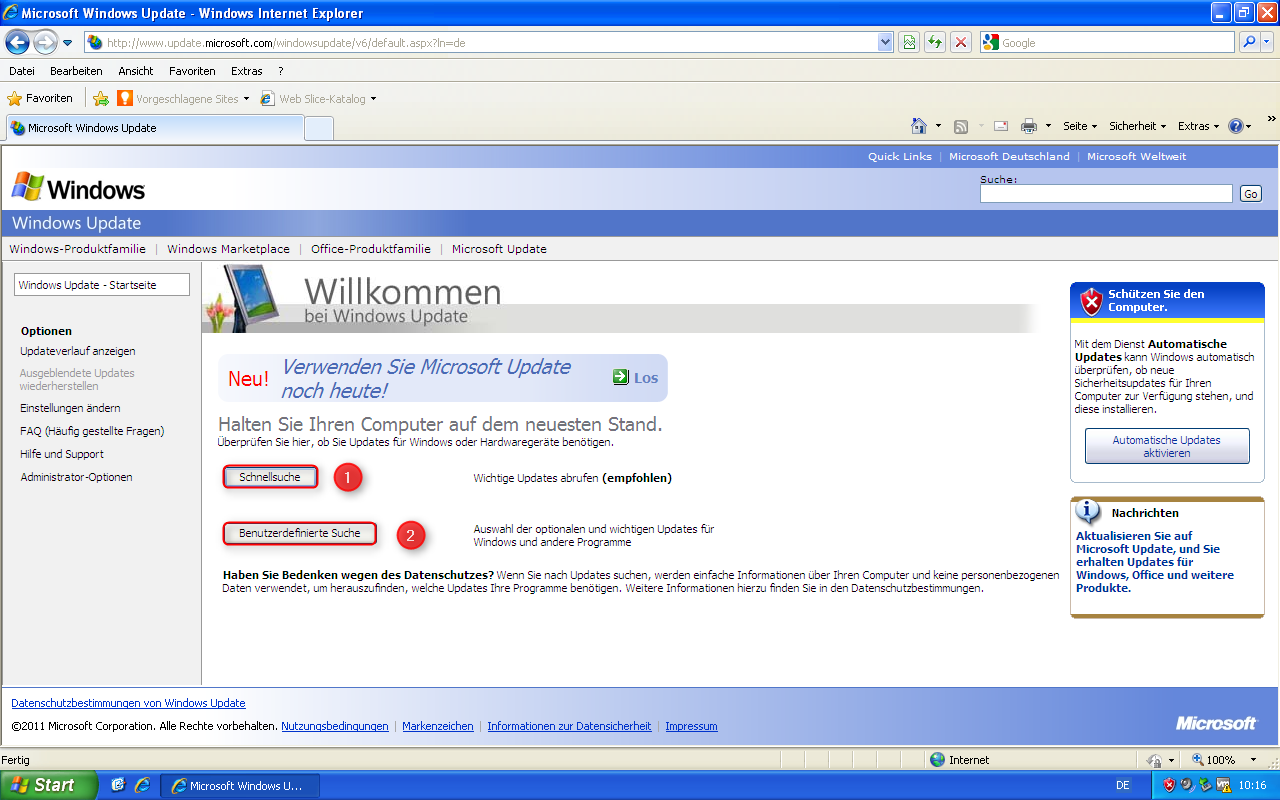Click inside the Suche input field
The height and width of the screenshot is (800, 1280).
pos(1105,193)
